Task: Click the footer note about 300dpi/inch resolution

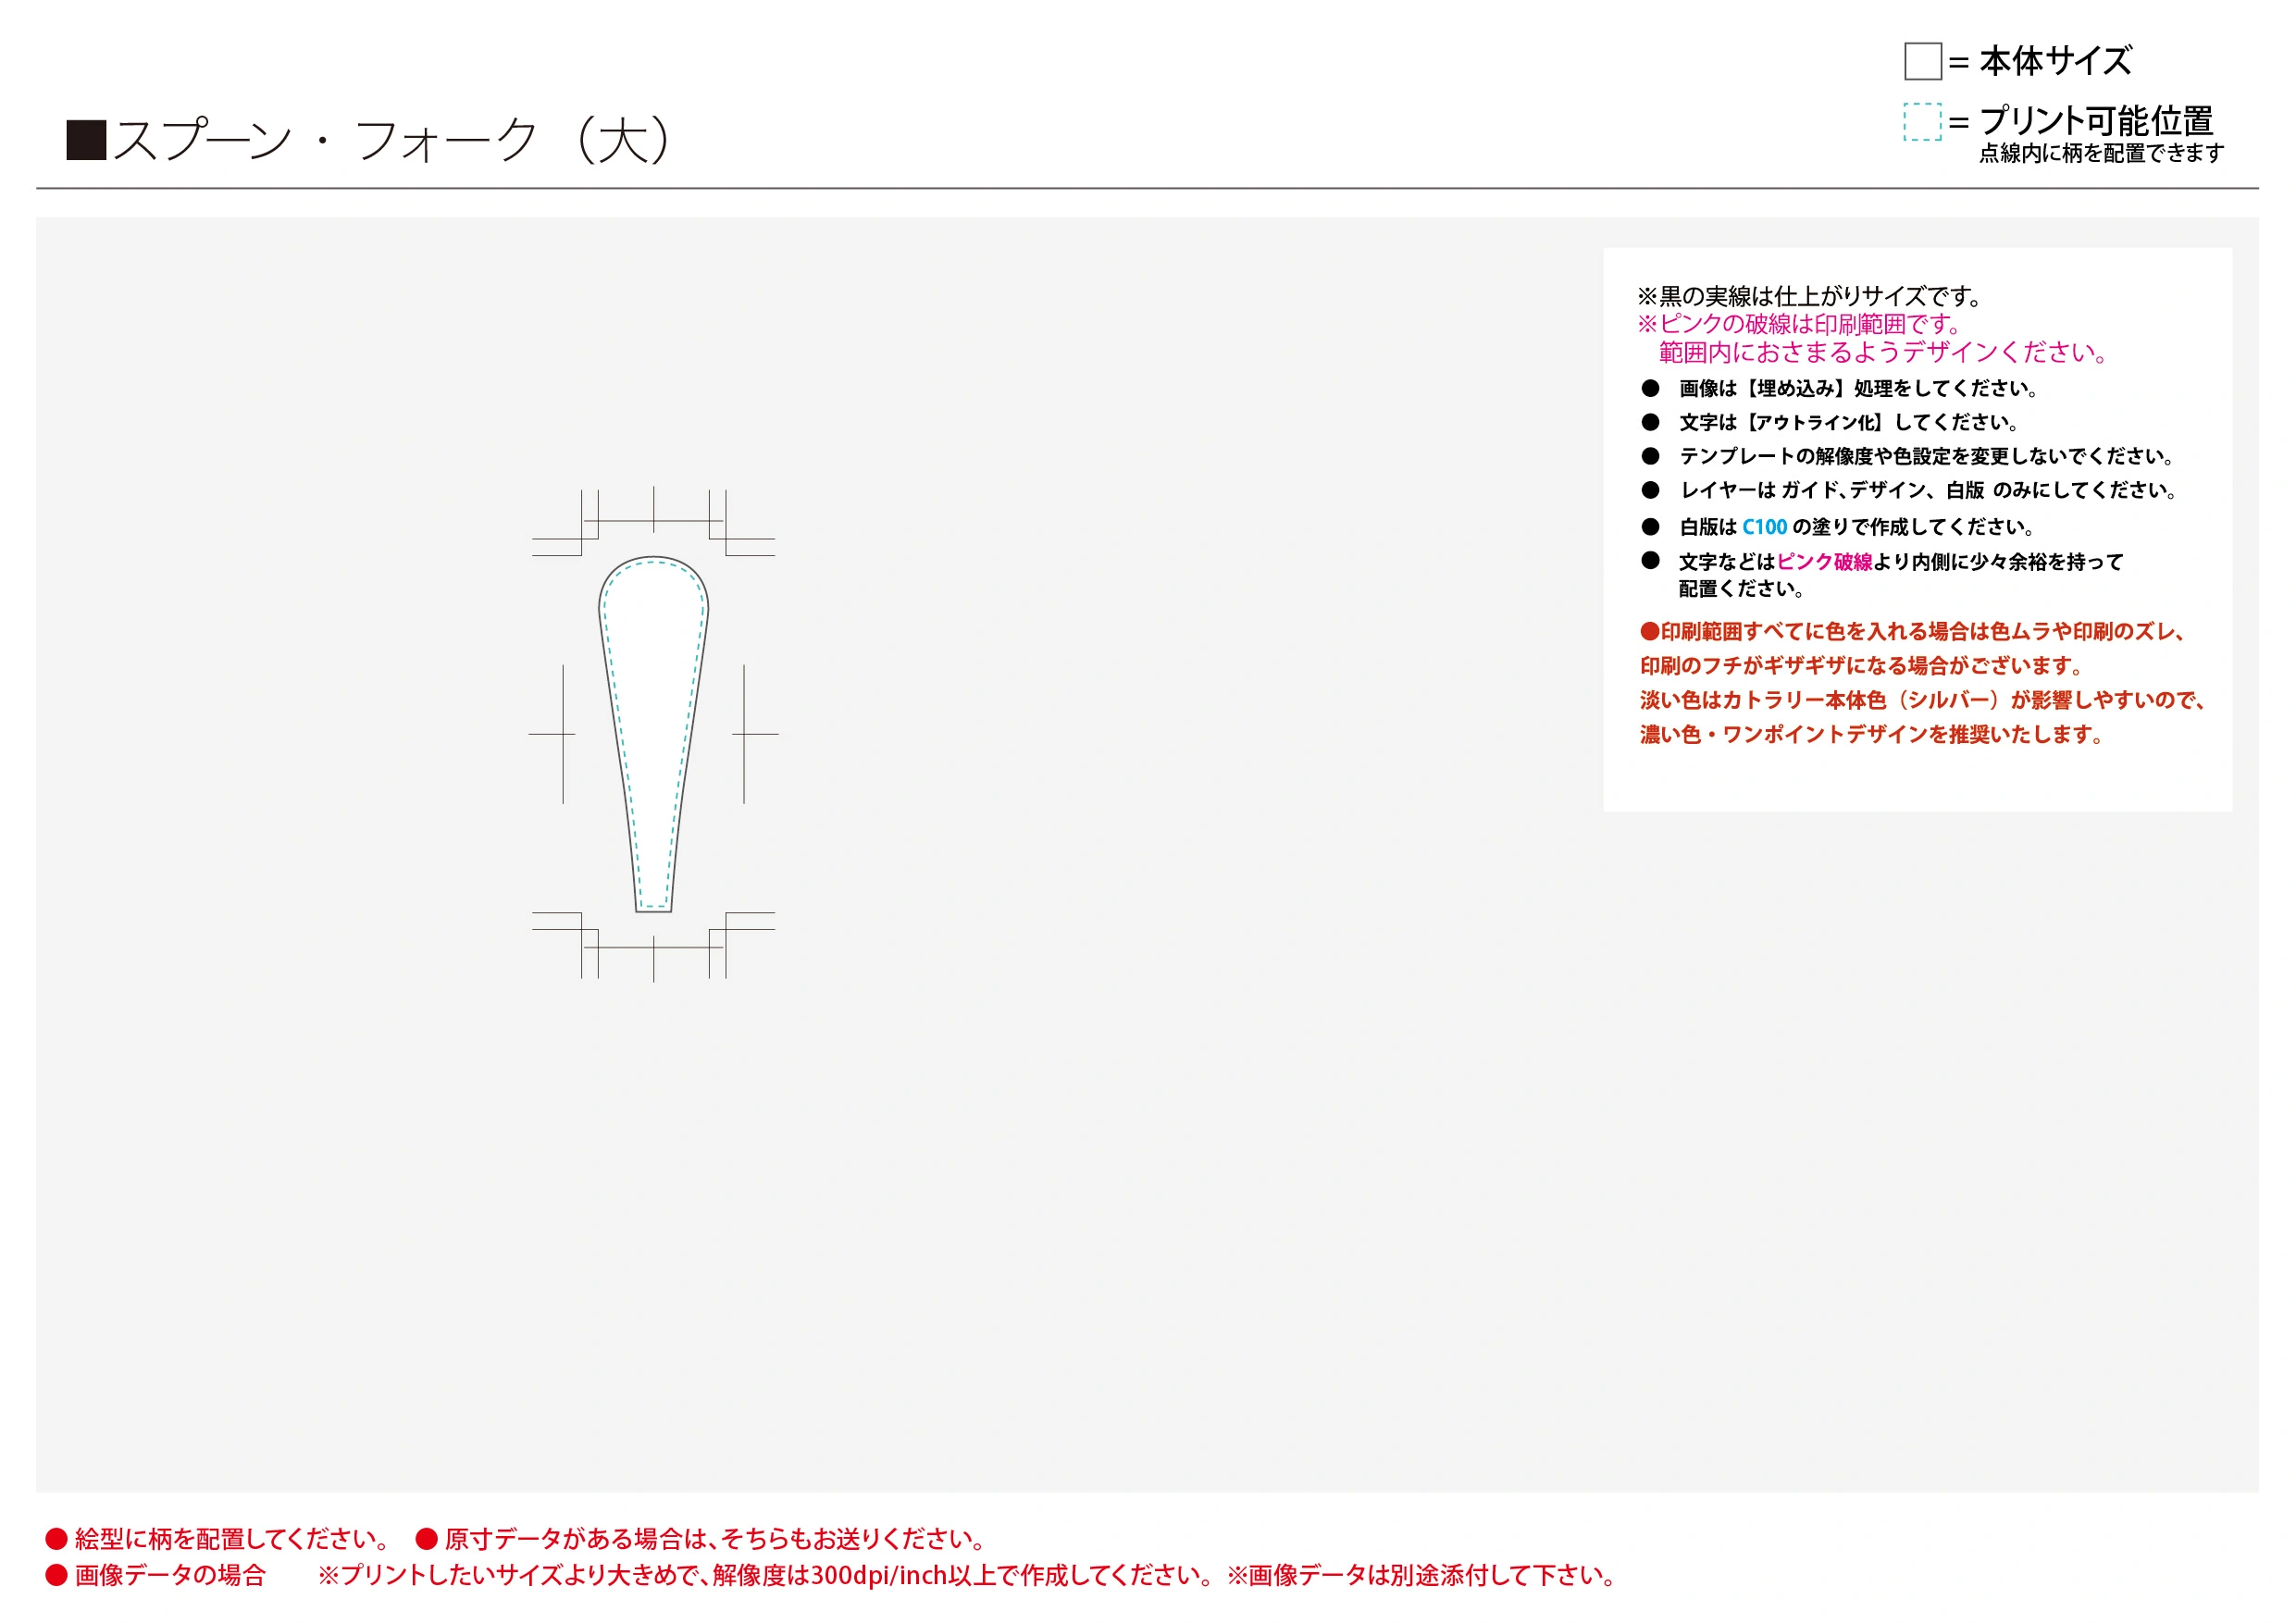Action: click(767, 1575)
